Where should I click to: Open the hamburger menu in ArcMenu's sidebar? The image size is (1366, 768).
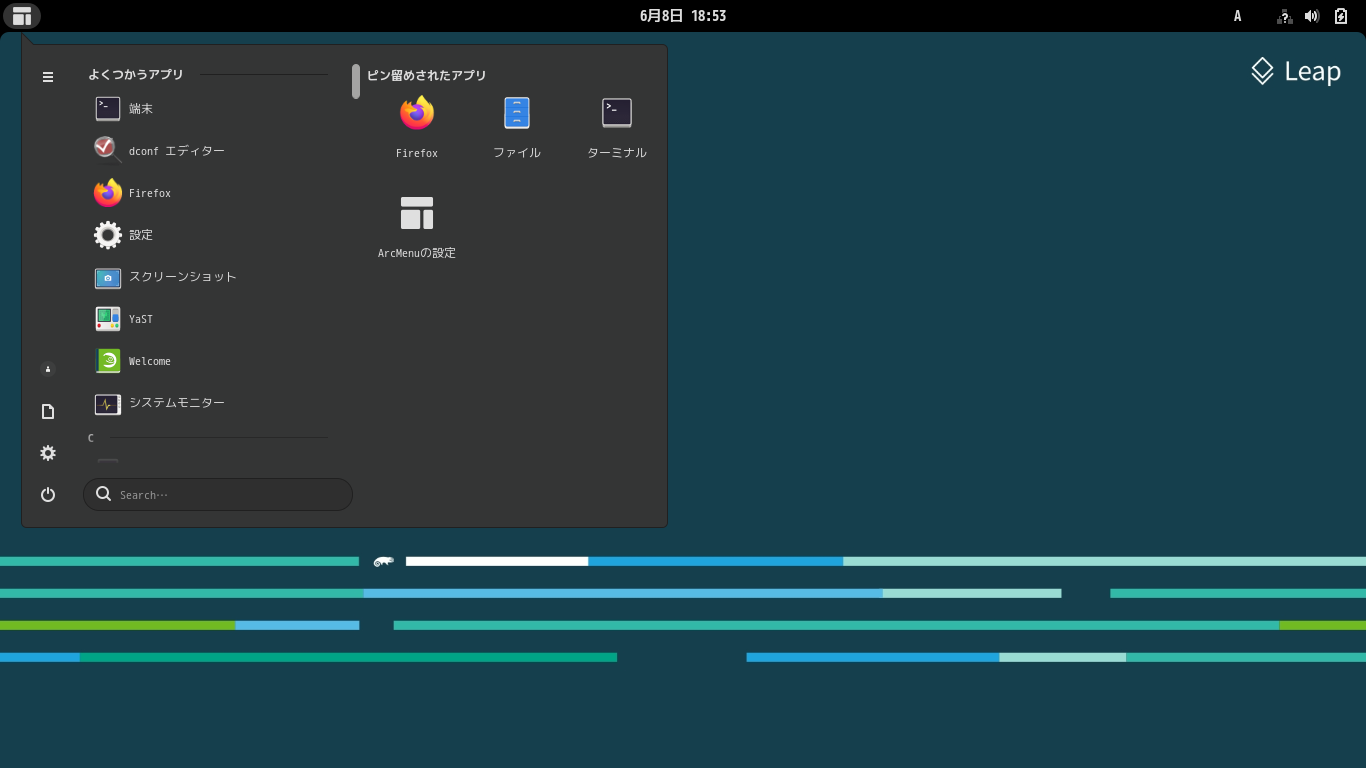tap(48, 77)
